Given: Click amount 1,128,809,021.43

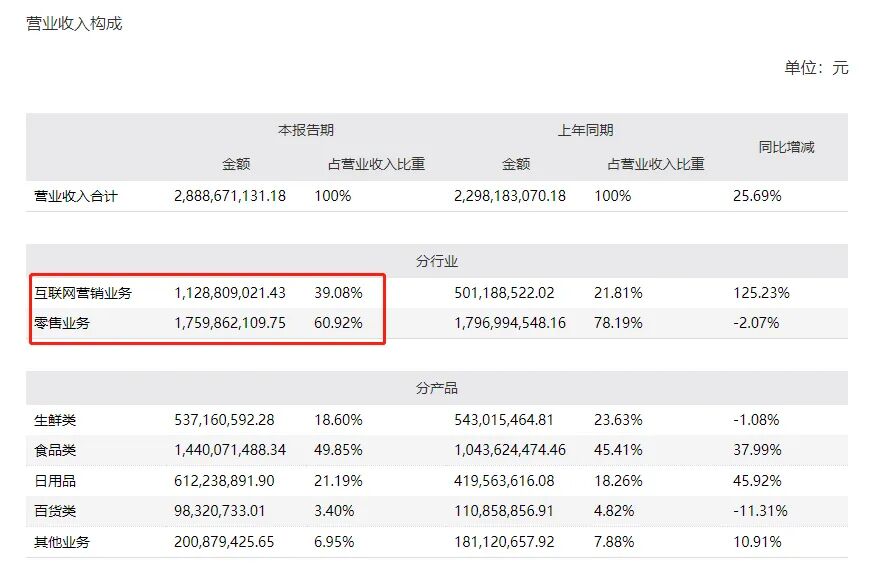Looking at the screenshot, I should point(230,293).
